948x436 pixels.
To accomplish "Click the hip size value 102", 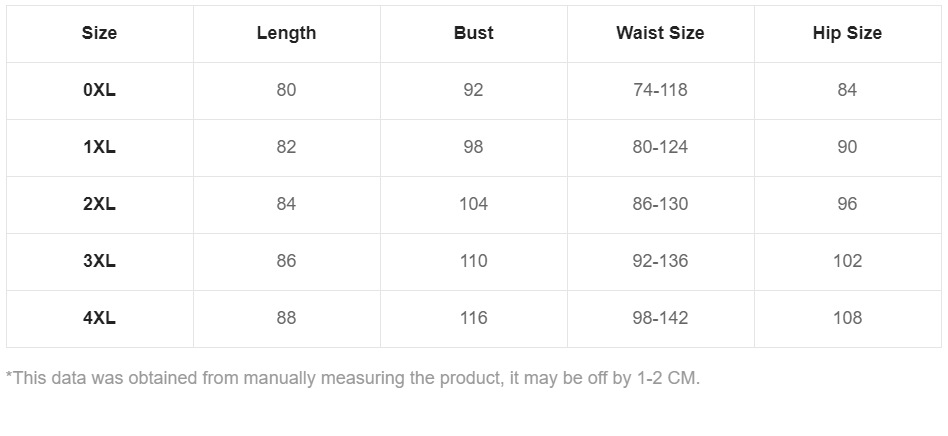I will click(x=847, y=261).
